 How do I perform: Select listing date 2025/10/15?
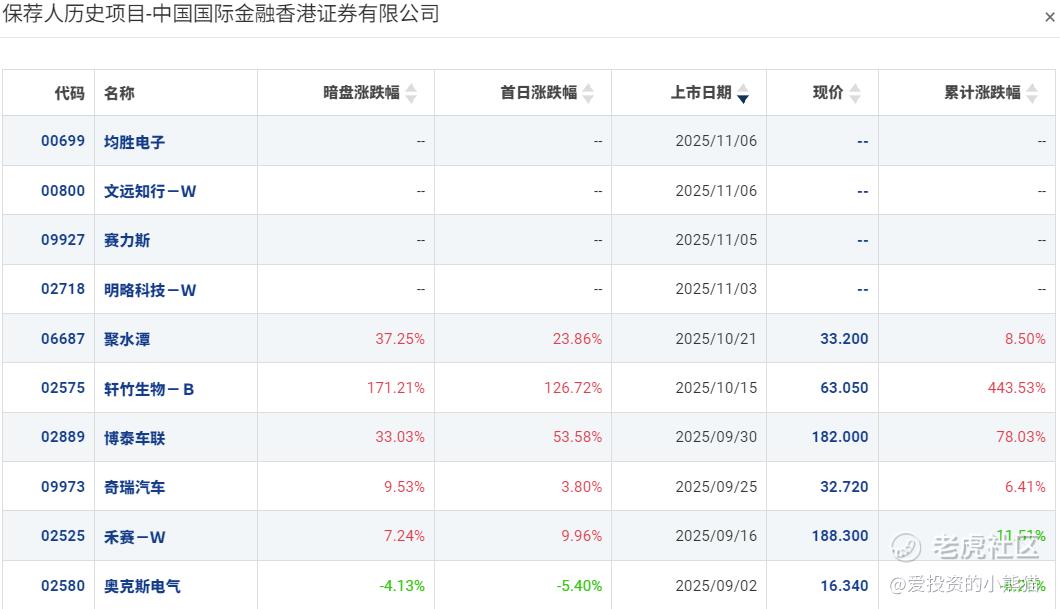point(716,387)
